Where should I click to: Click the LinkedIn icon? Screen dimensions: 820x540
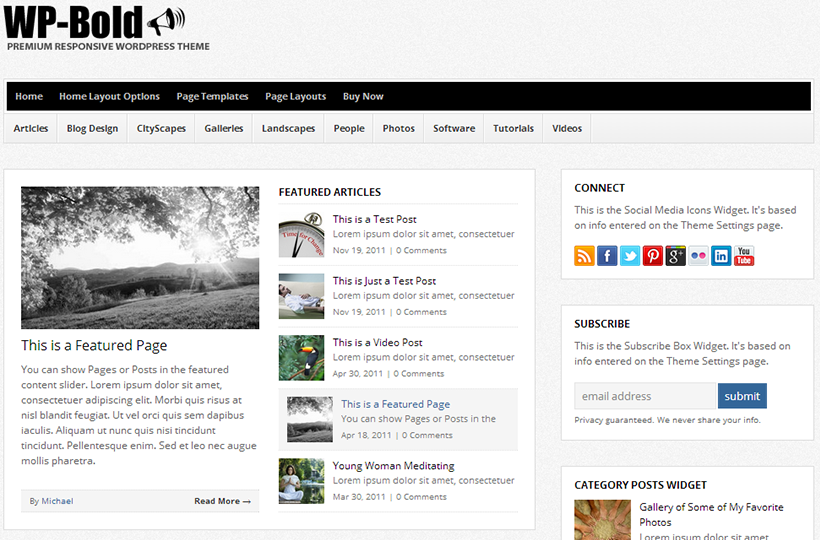point(721,256)
